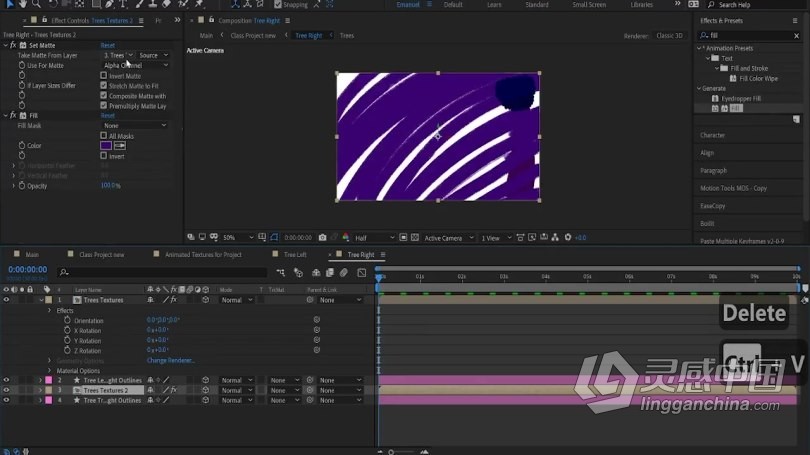Select the Type text tool

point(123,4)
